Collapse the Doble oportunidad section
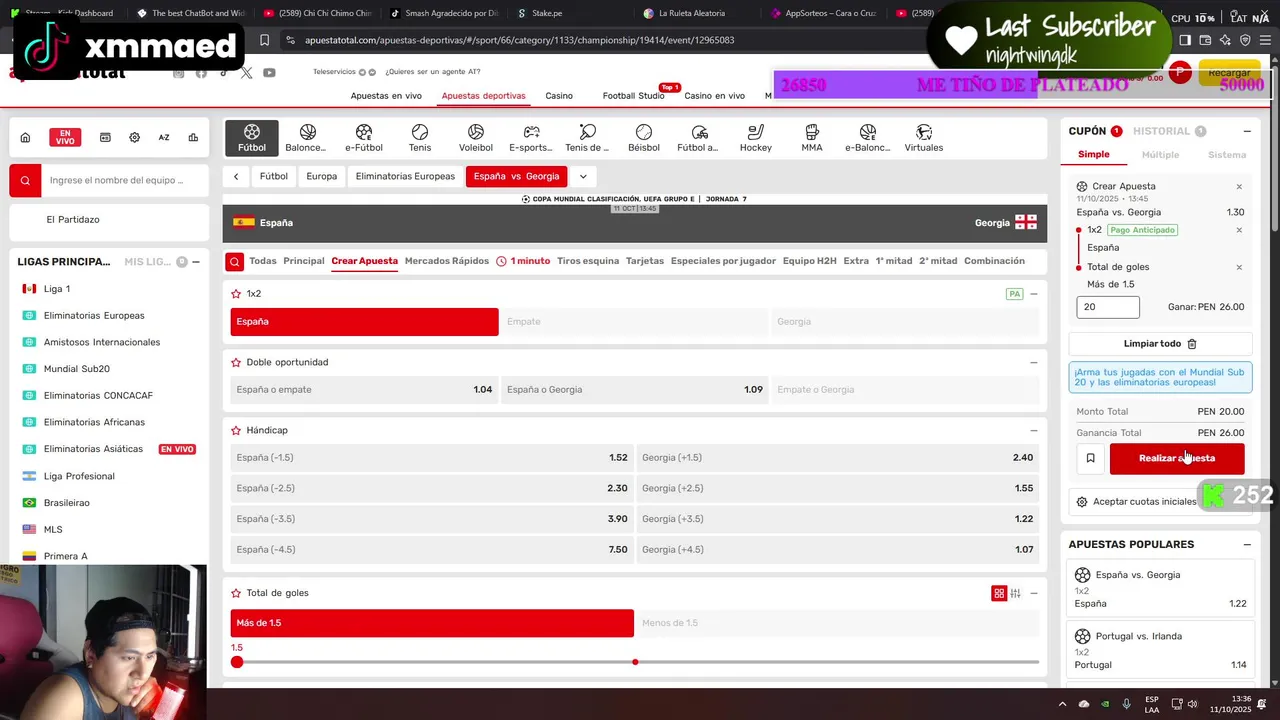 (1034, 362)
